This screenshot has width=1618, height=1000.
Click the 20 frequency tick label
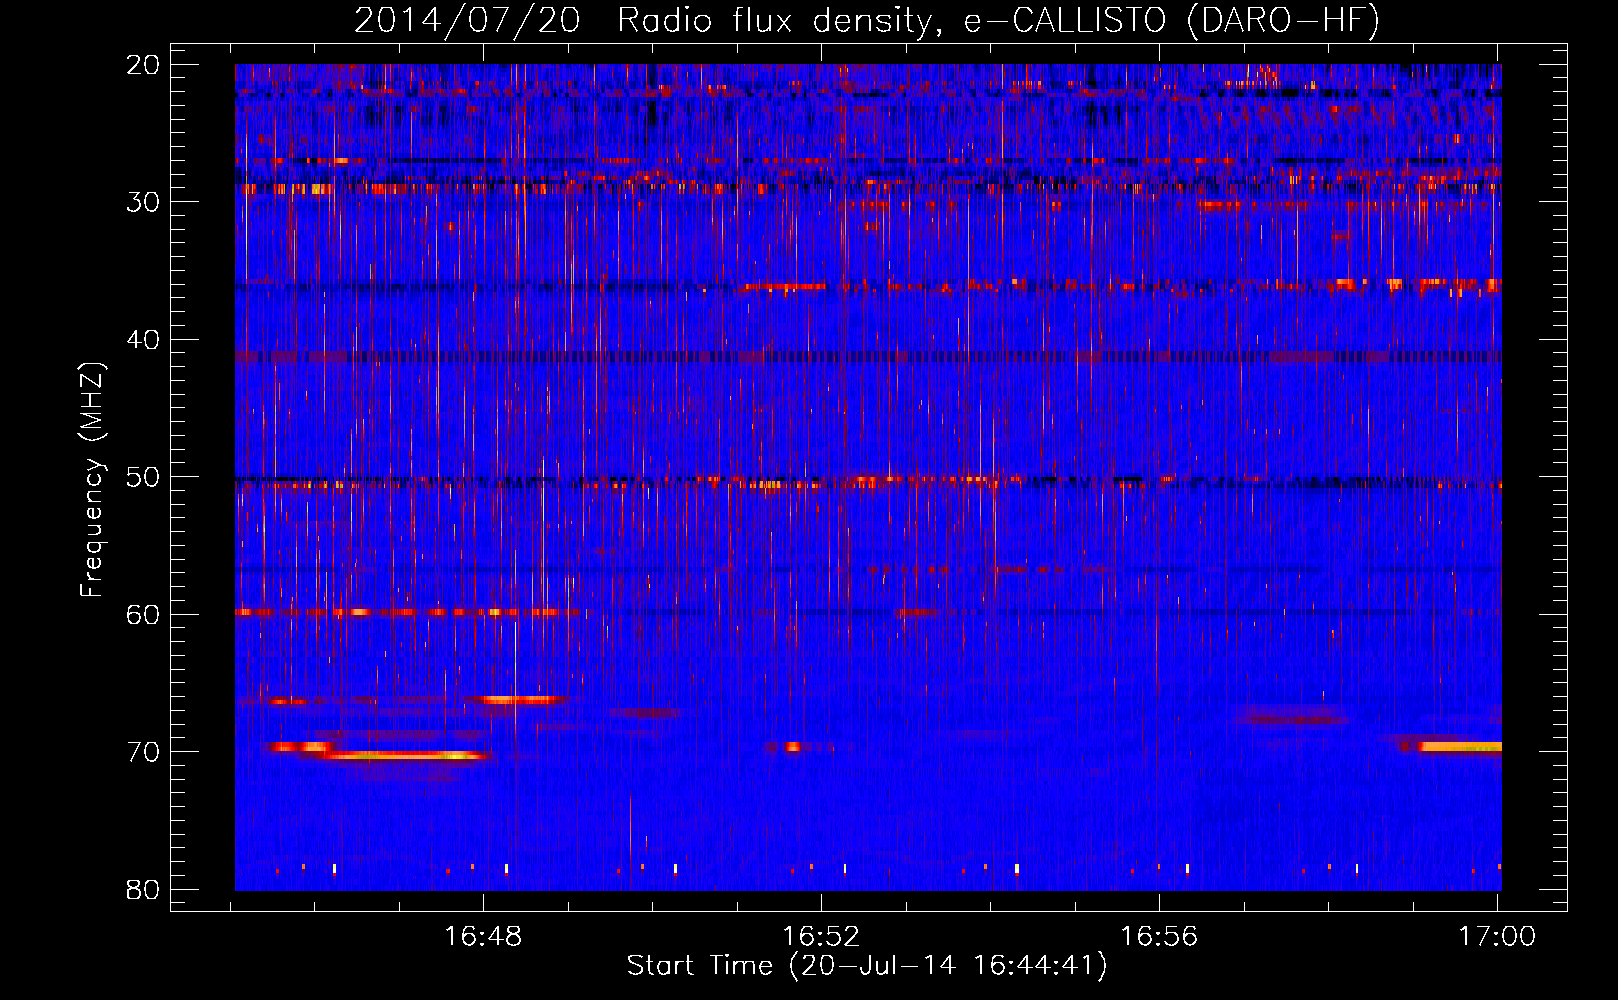point(143,65)
